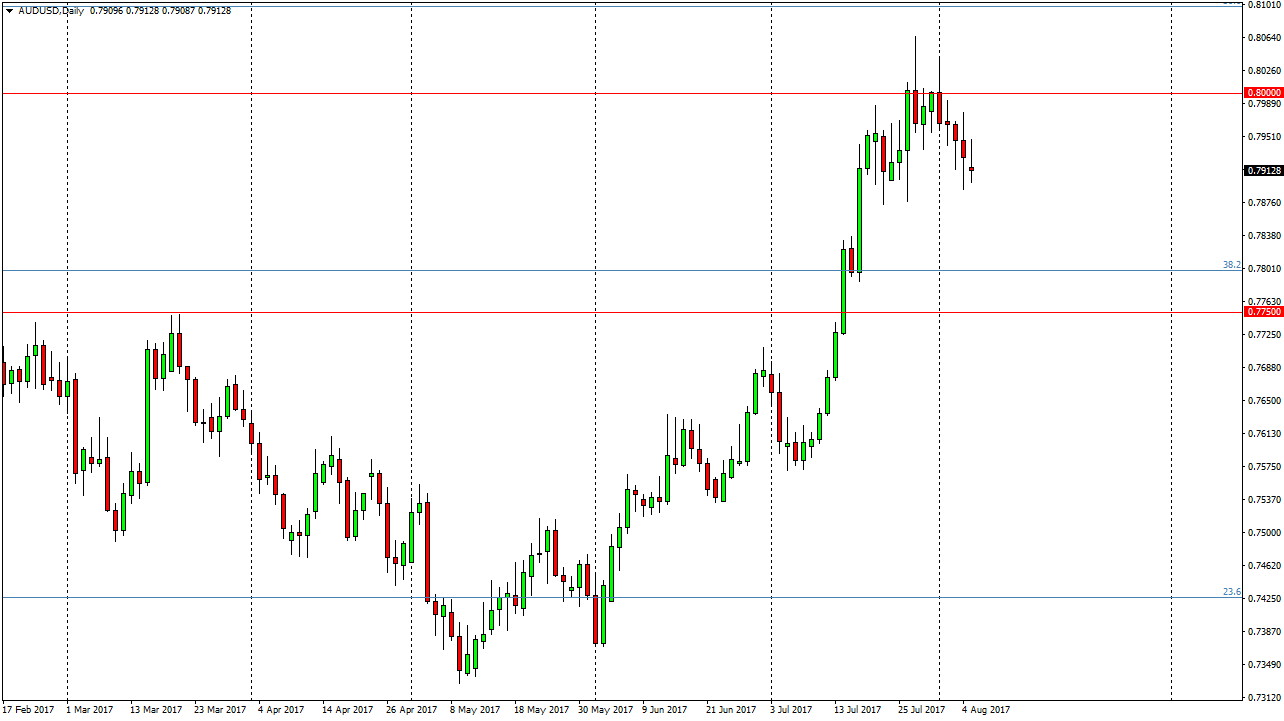Click the 13 Mar 2017 date label
This screenshot has height=721, width=1284.
[x=156, y=710]
